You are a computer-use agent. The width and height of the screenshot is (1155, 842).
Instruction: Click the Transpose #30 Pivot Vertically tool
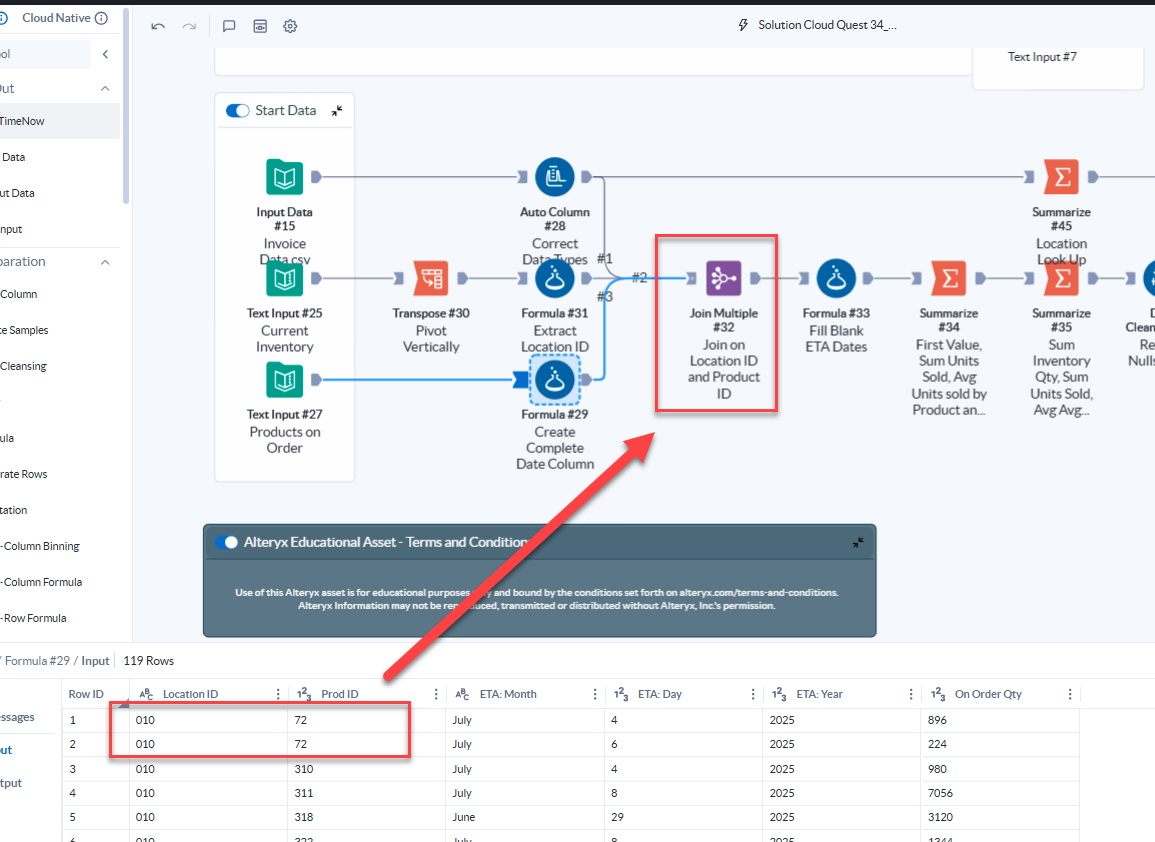click(431, 278)
